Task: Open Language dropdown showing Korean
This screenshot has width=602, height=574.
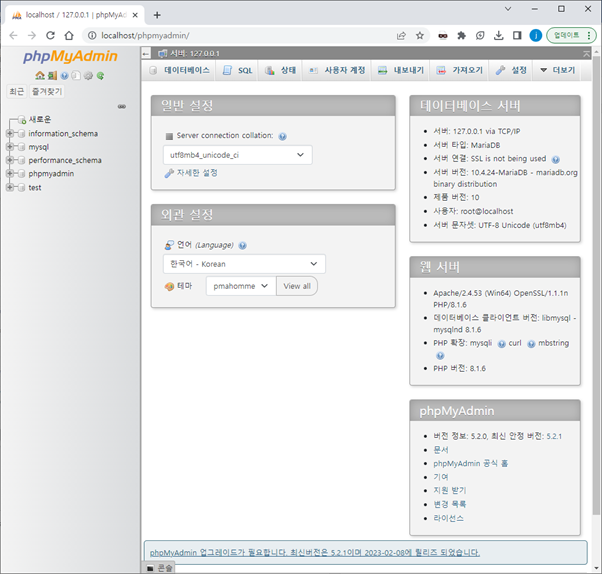Action: click(x=244, y=264)
